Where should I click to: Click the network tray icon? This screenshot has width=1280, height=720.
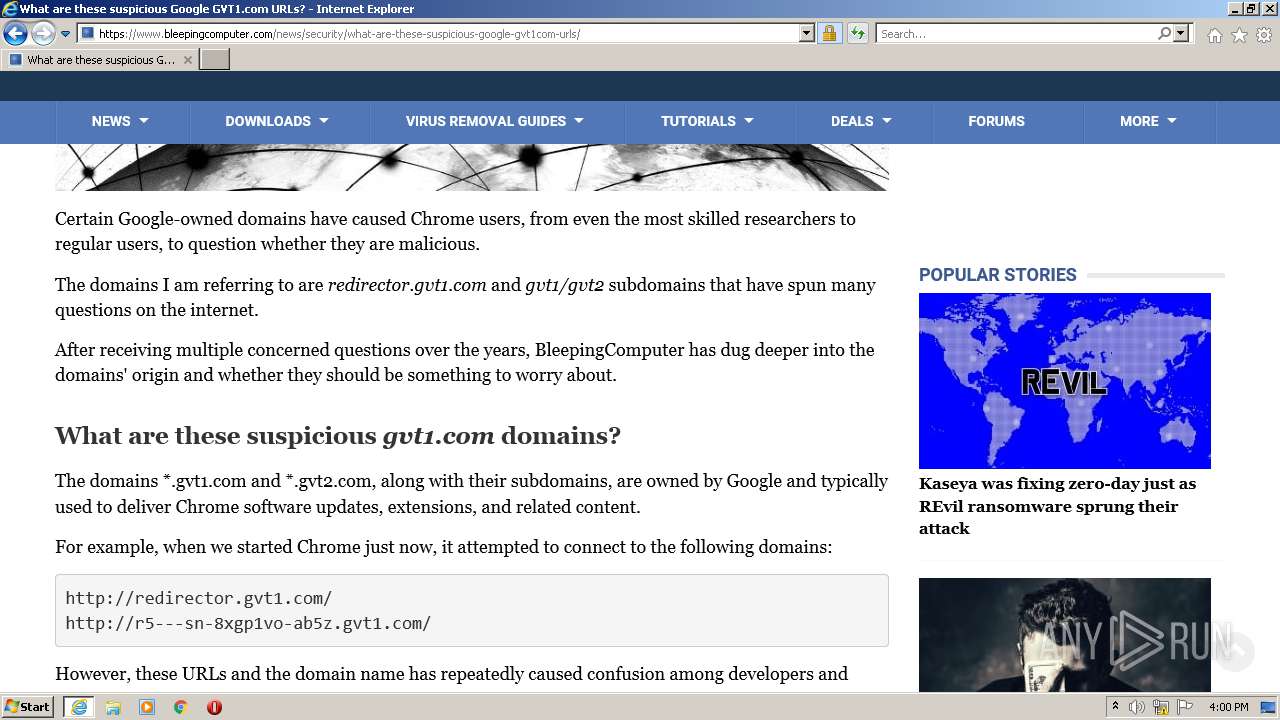point(1161,707)
